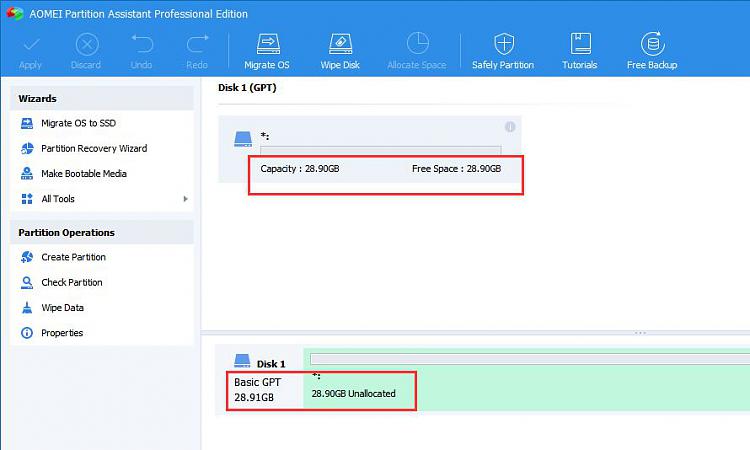Expand the All Tools submenu arrow
The image size is (750, 450).
click(x=186, y=199)
